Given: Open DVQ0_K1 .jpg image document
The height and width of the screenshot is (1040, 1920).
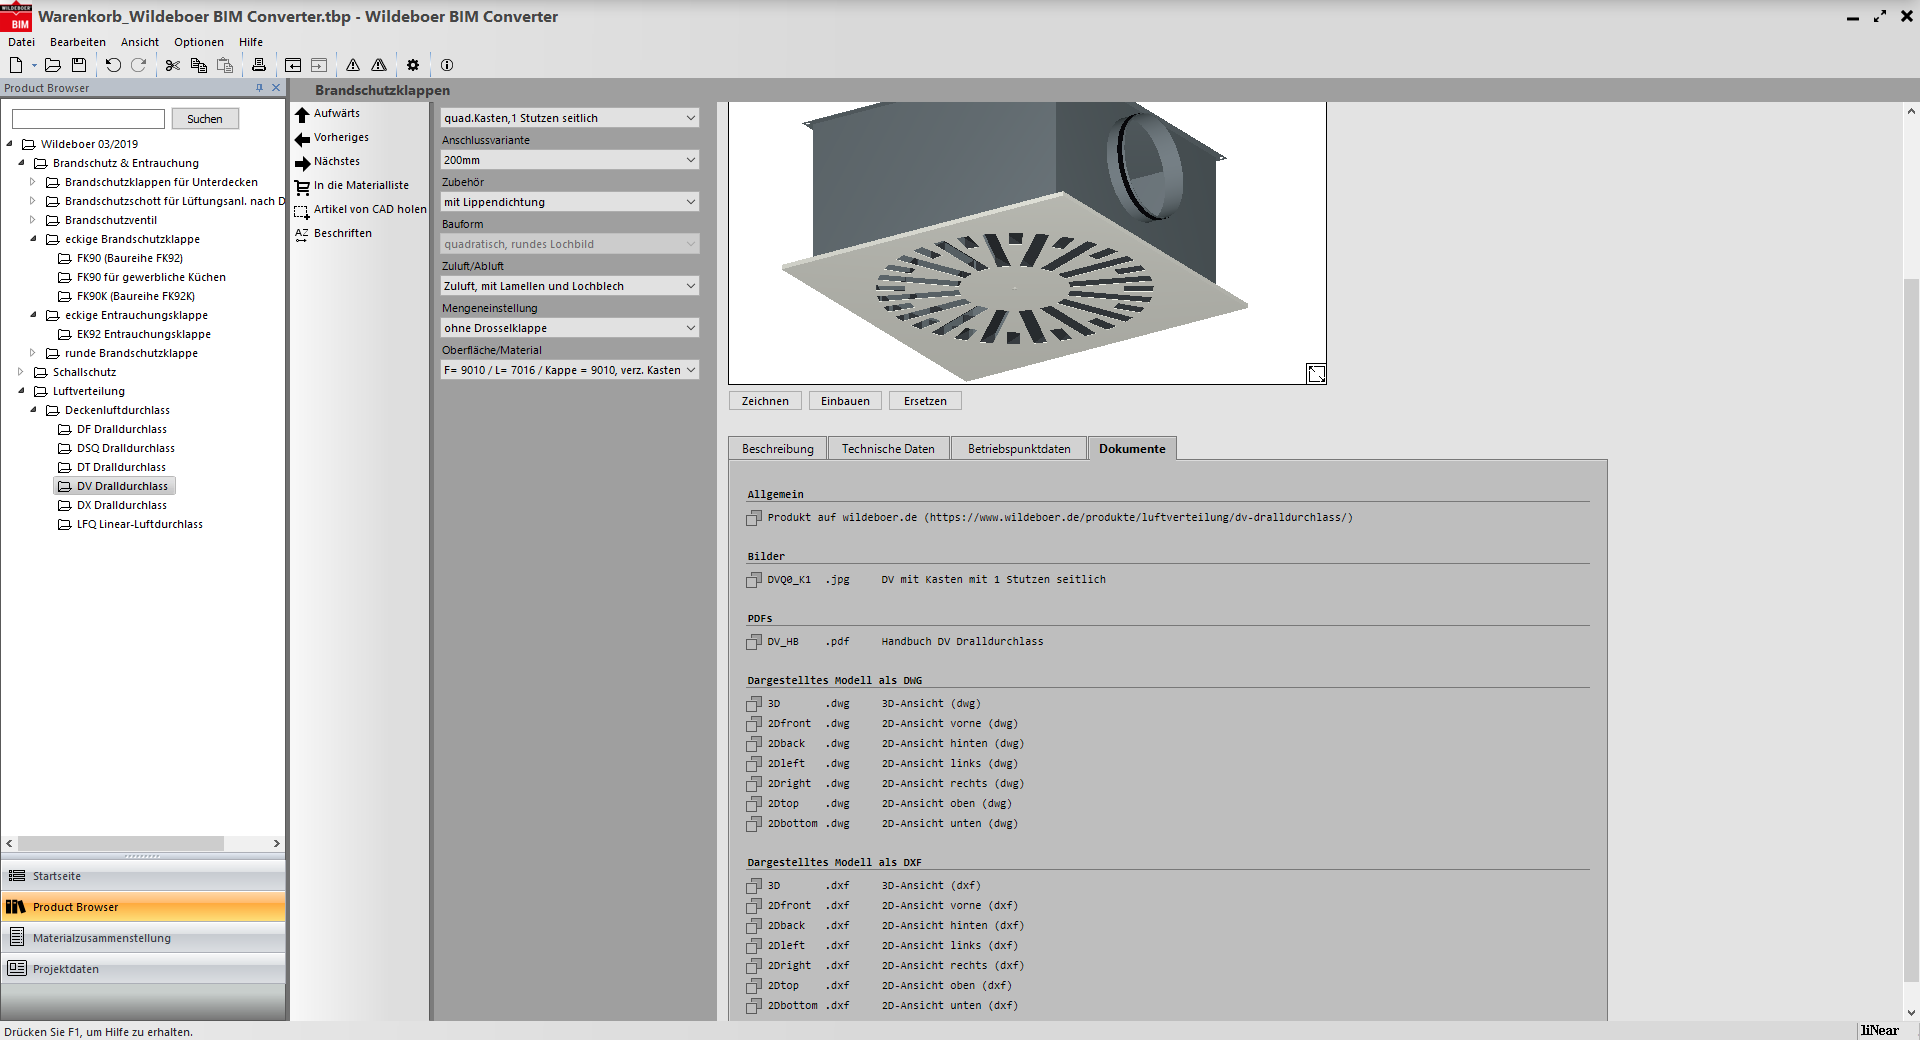Looking at the screenshot, I should [x=926, y=580].
